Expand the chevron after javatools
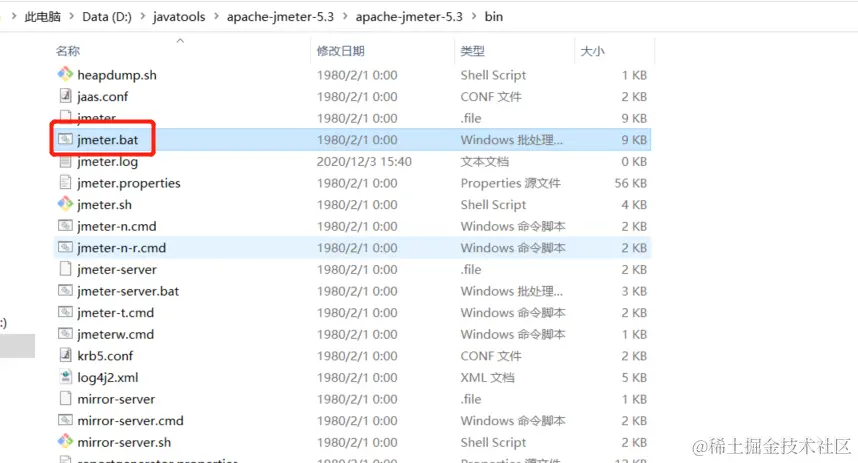858x463 pixels. click(216, 16)
